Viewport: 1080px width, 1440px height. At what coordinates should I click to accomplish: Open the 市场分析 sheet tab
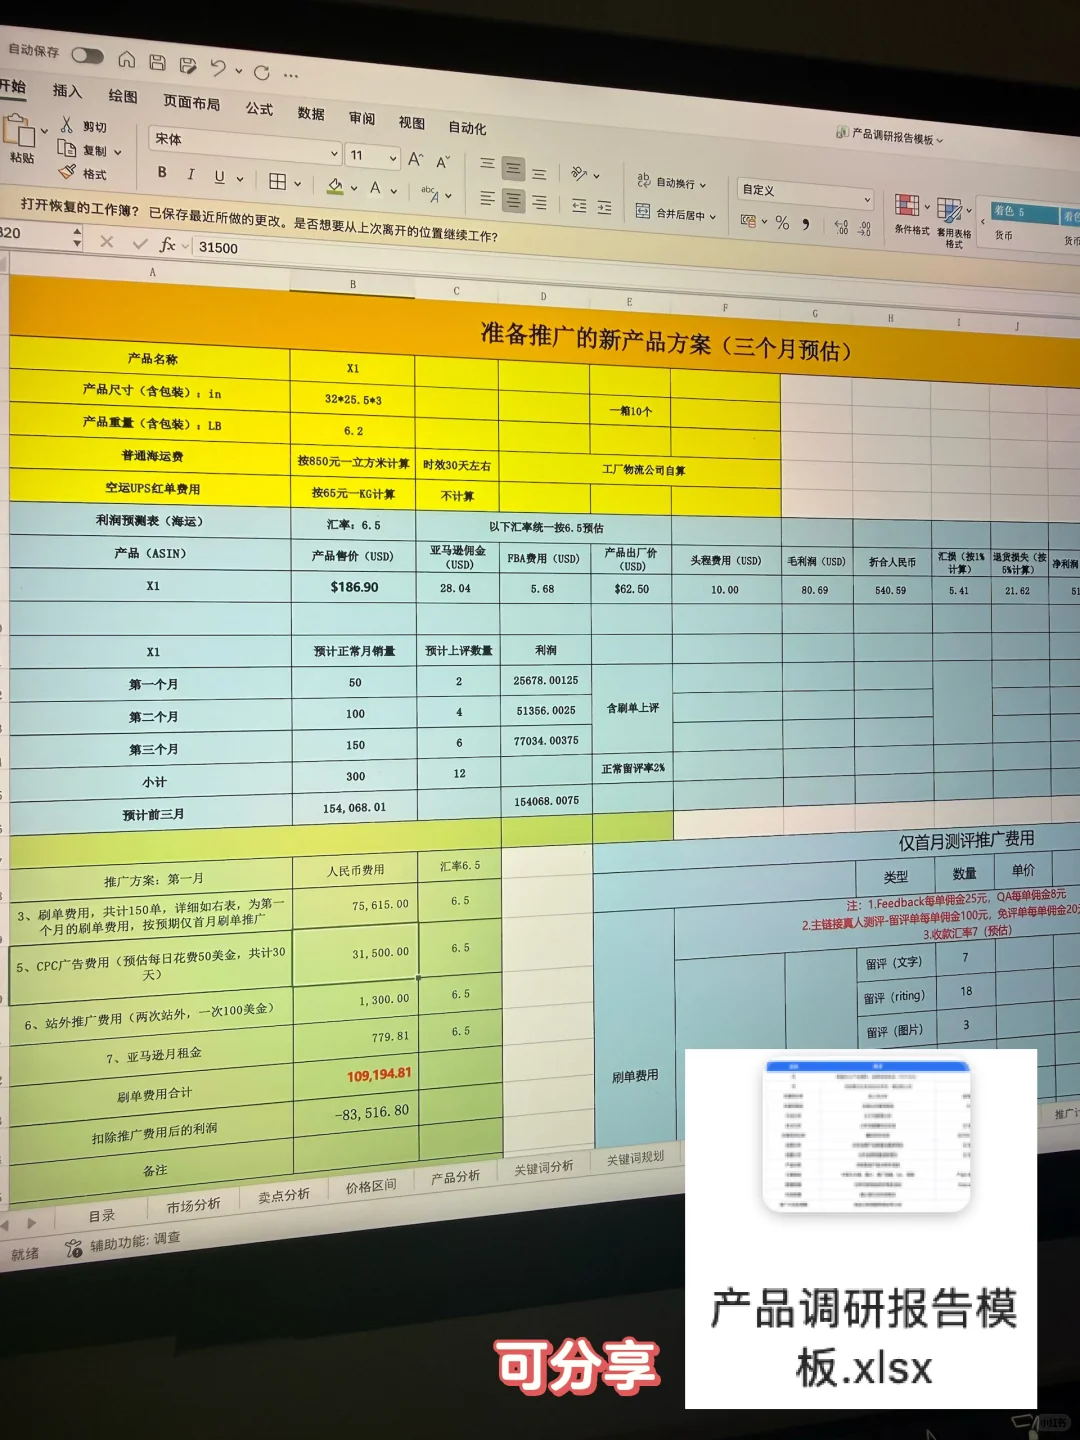click(x=192, y=1202)
